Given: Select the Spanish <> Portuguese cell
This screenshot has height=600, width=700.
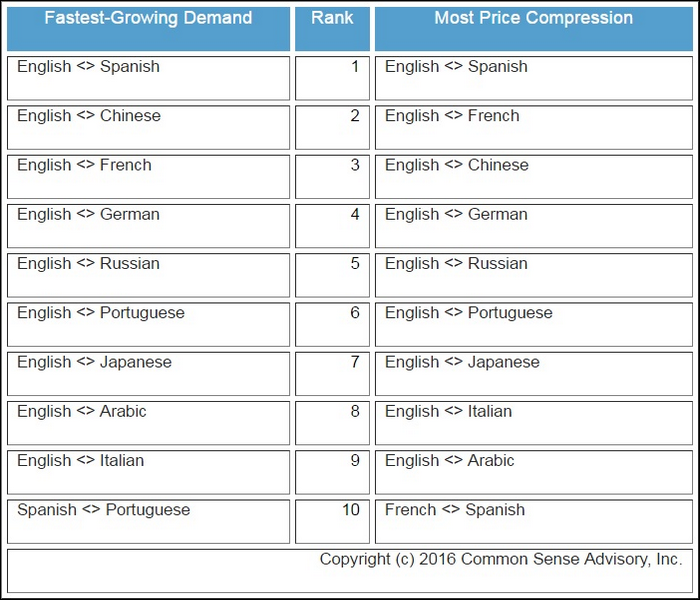Looking at the screenshot, I should [x=103, y=510].
